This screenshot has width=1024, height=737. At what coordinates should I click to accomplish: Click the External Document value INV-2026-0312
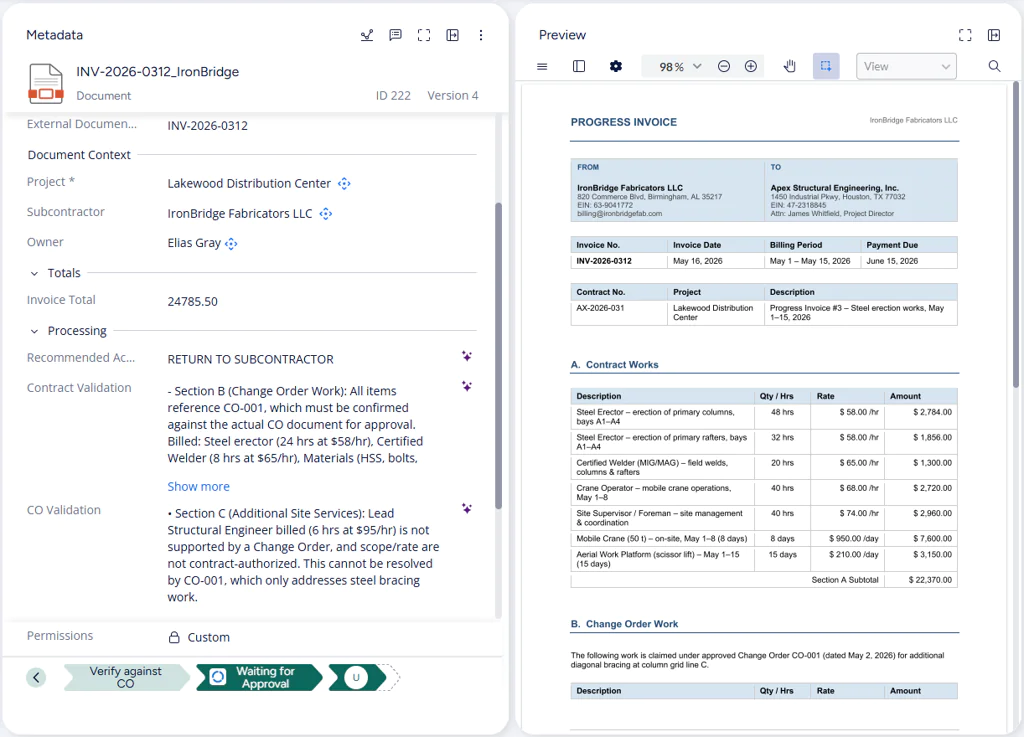(x=208, y=126)
